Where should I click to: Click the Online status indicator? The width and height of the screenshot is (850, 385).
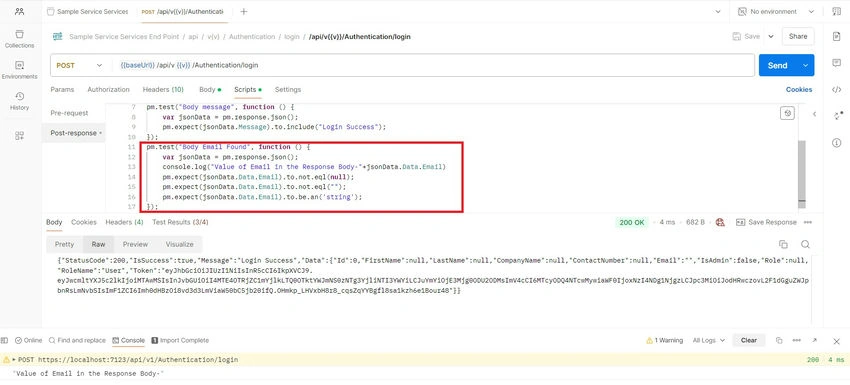(28, 341)
